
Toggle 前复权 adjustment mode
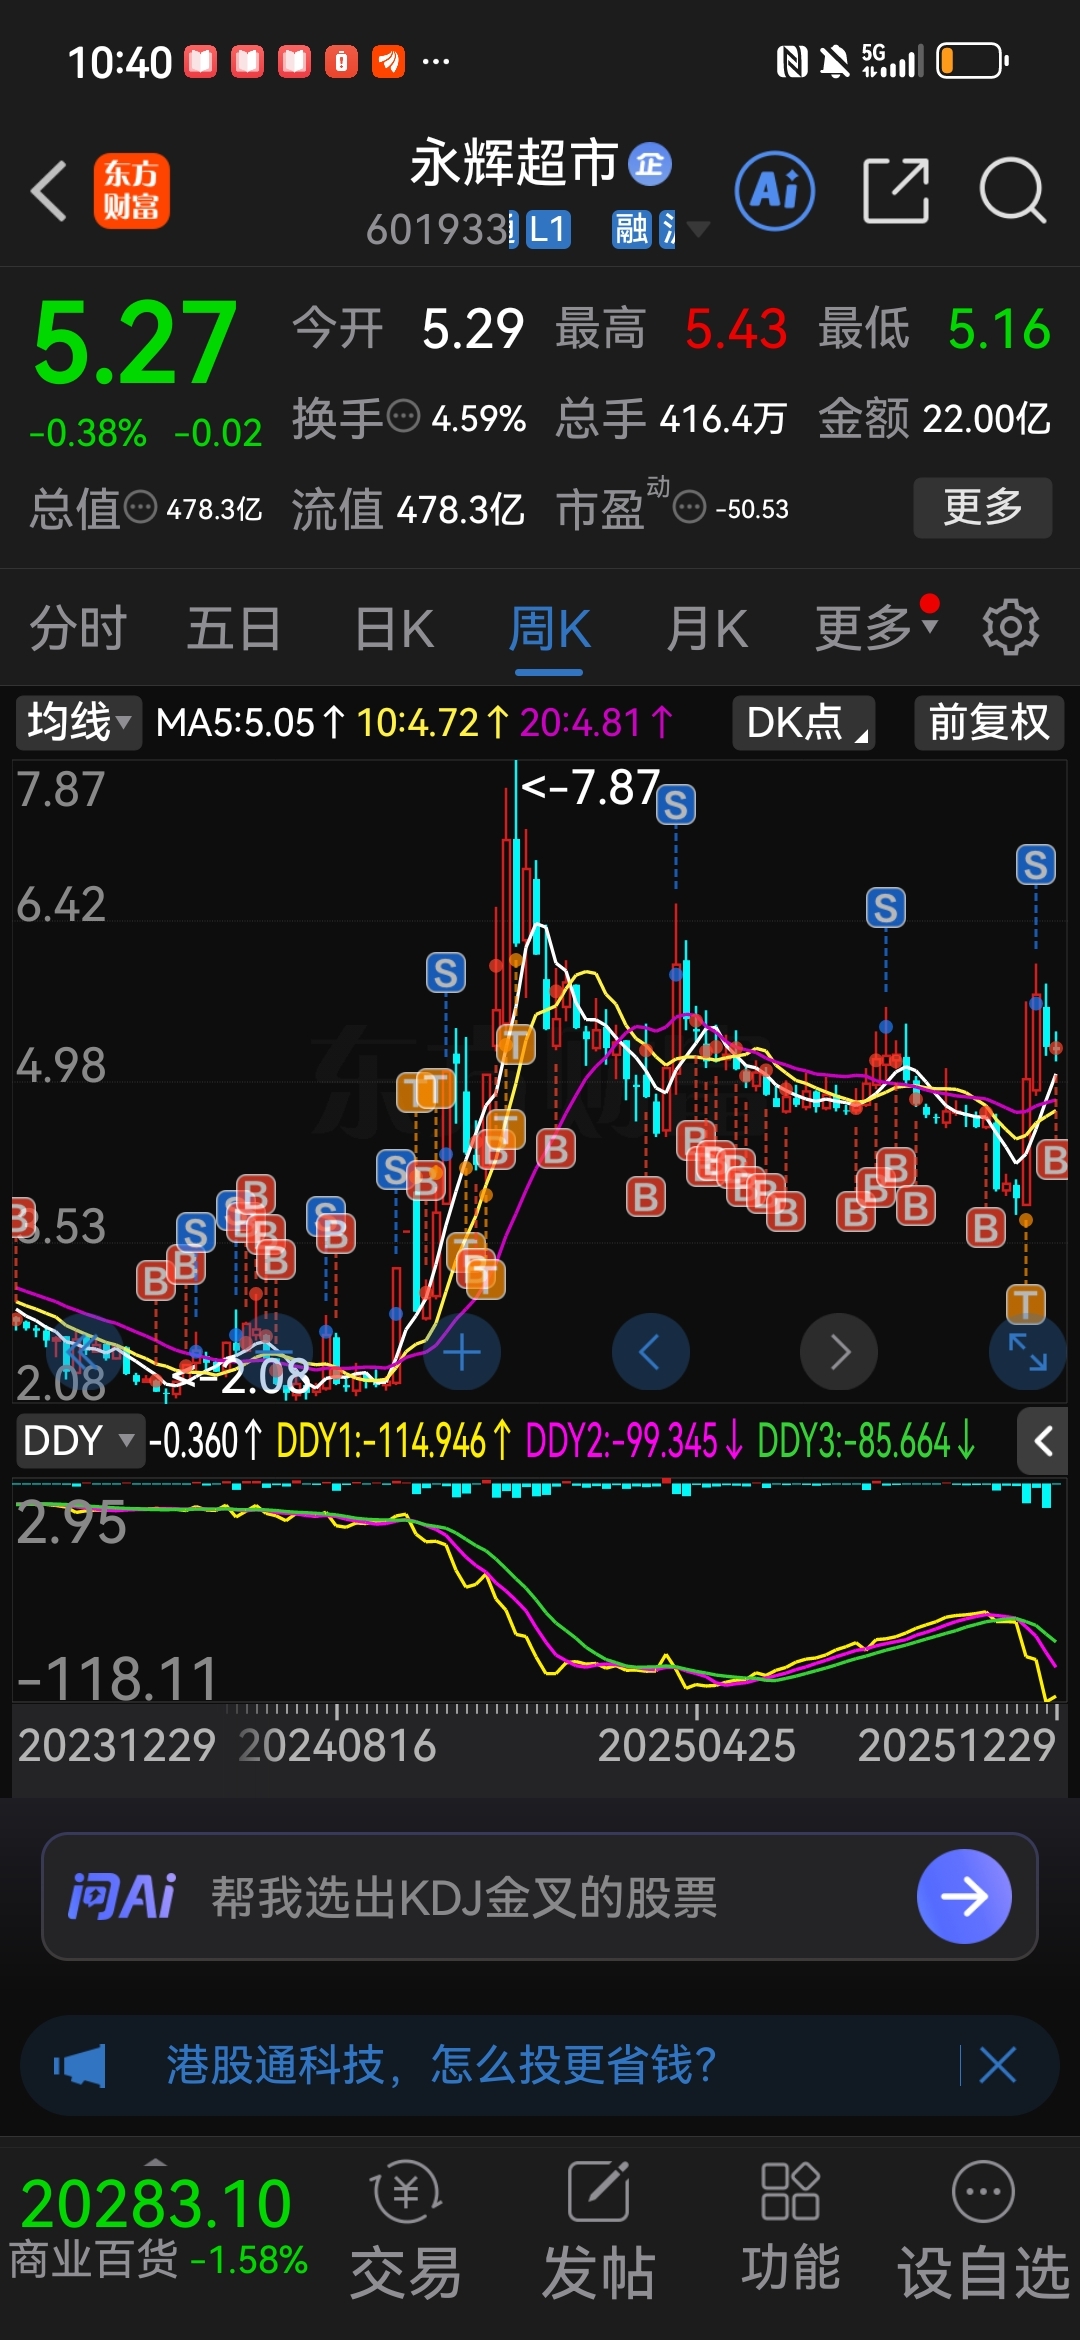coord(989,722)
